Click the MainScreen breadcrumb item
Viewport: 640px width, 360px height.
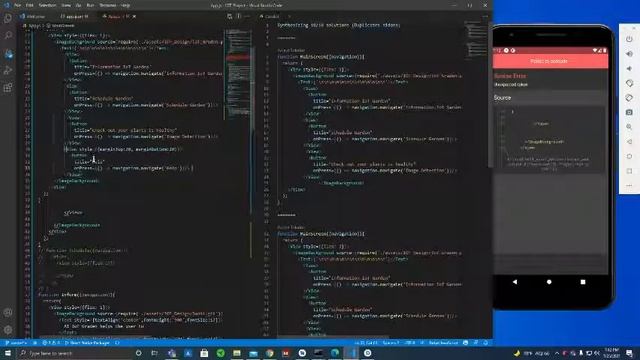tap(60, 26)
